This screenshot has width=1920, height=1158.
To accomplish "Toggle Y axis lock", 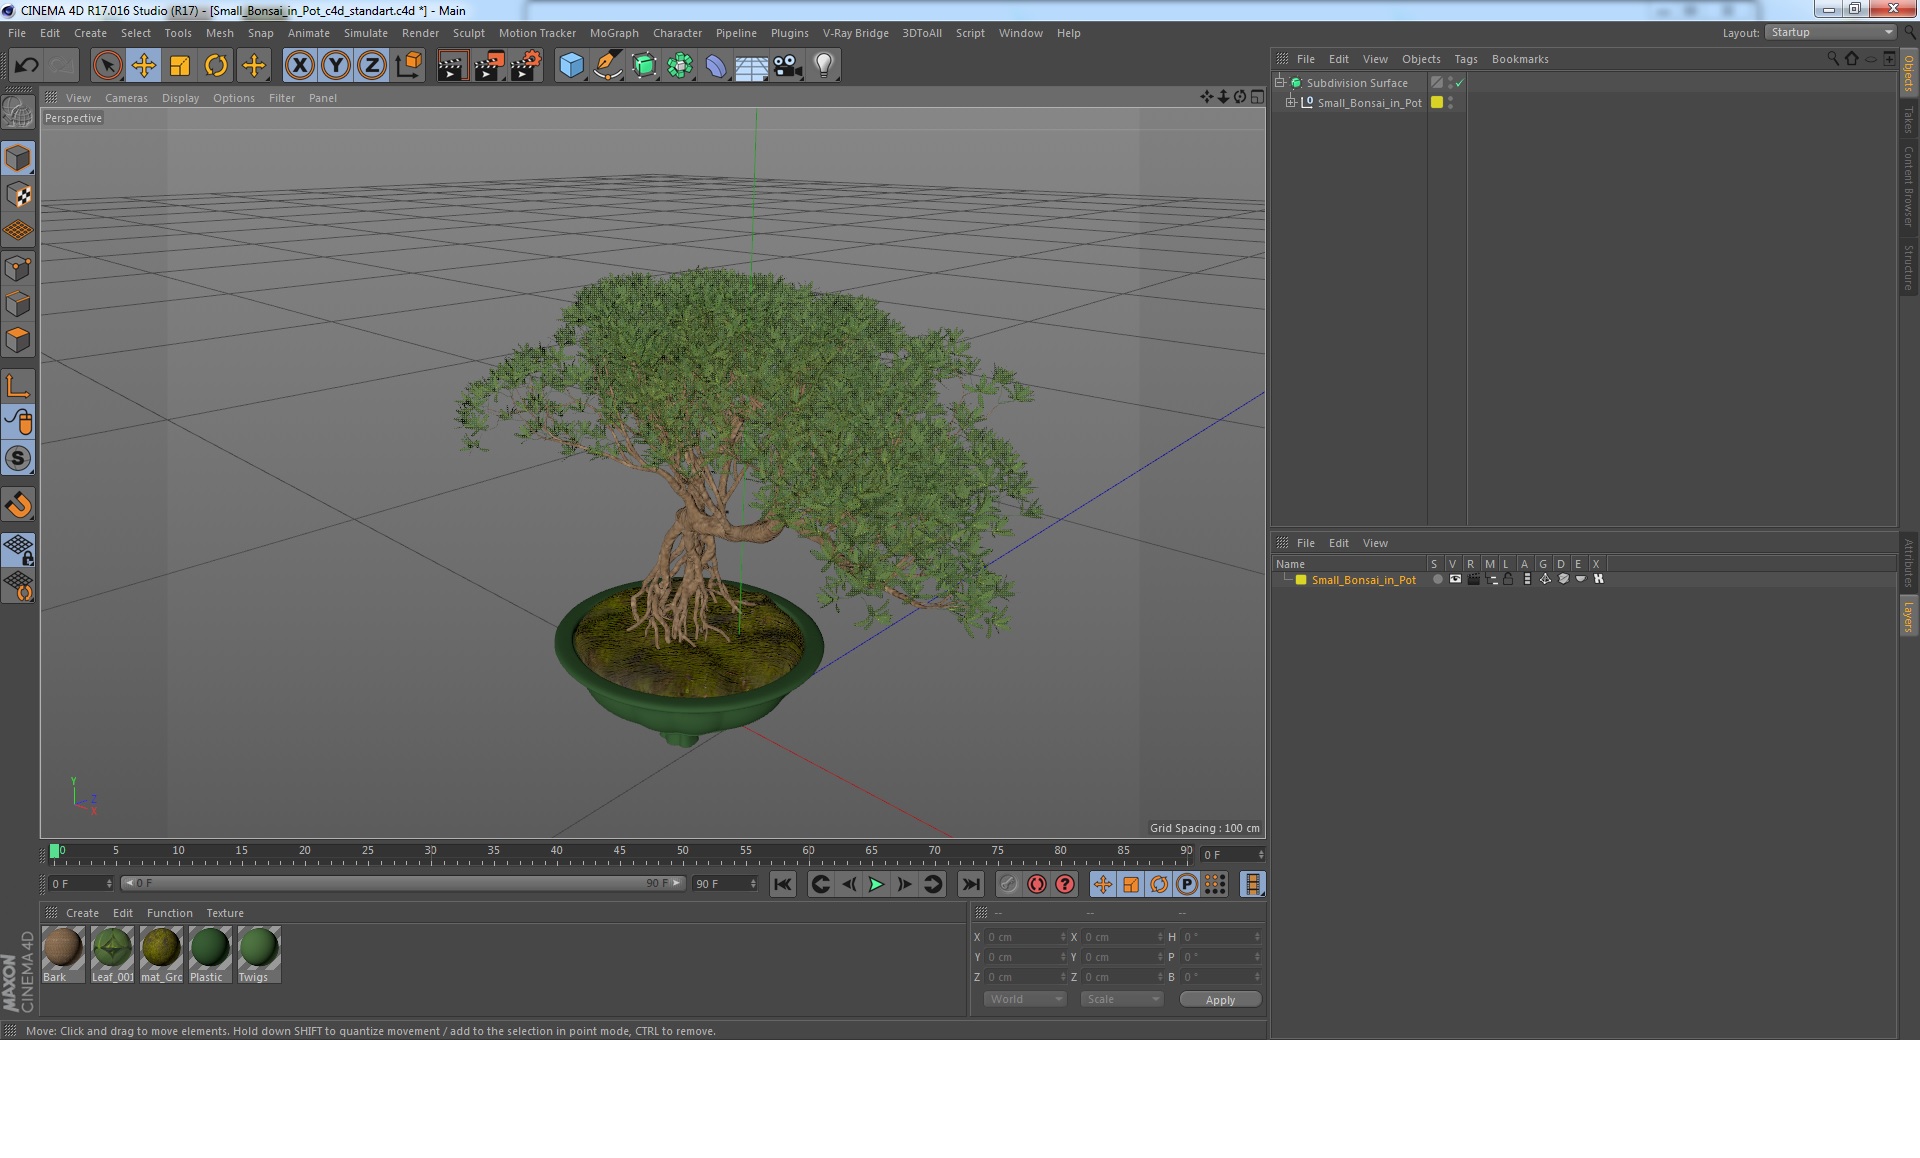I will click(x=336, y=66).
